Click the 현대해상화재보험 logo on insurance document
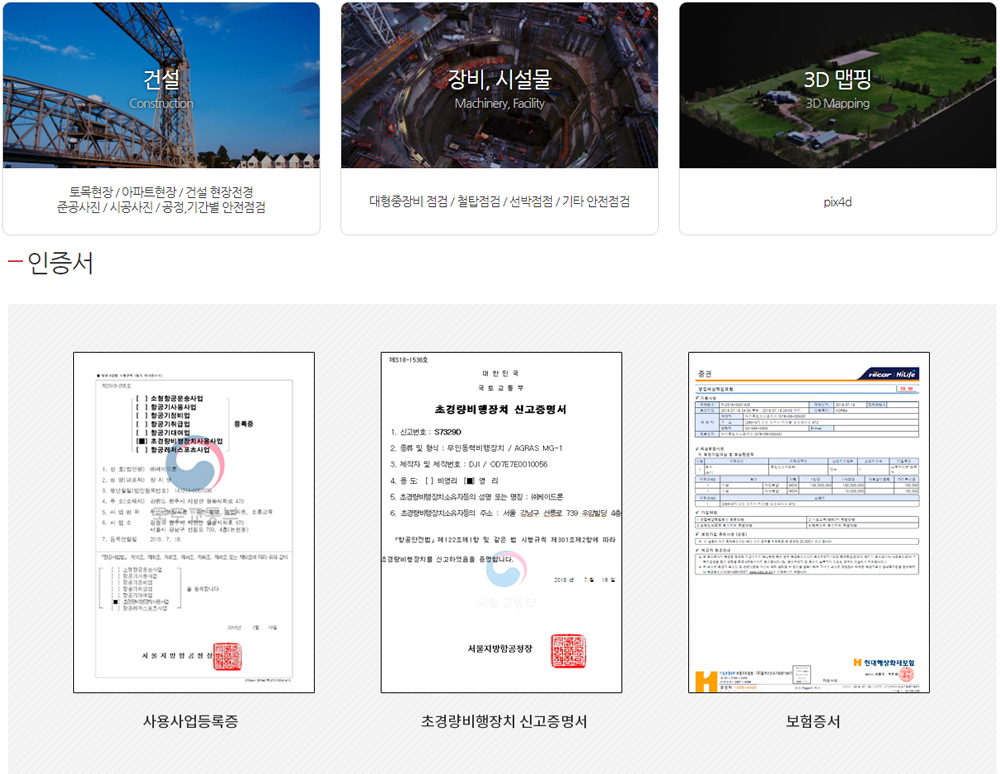This screenshot has width=1000, height=774. tap(882, 662)
